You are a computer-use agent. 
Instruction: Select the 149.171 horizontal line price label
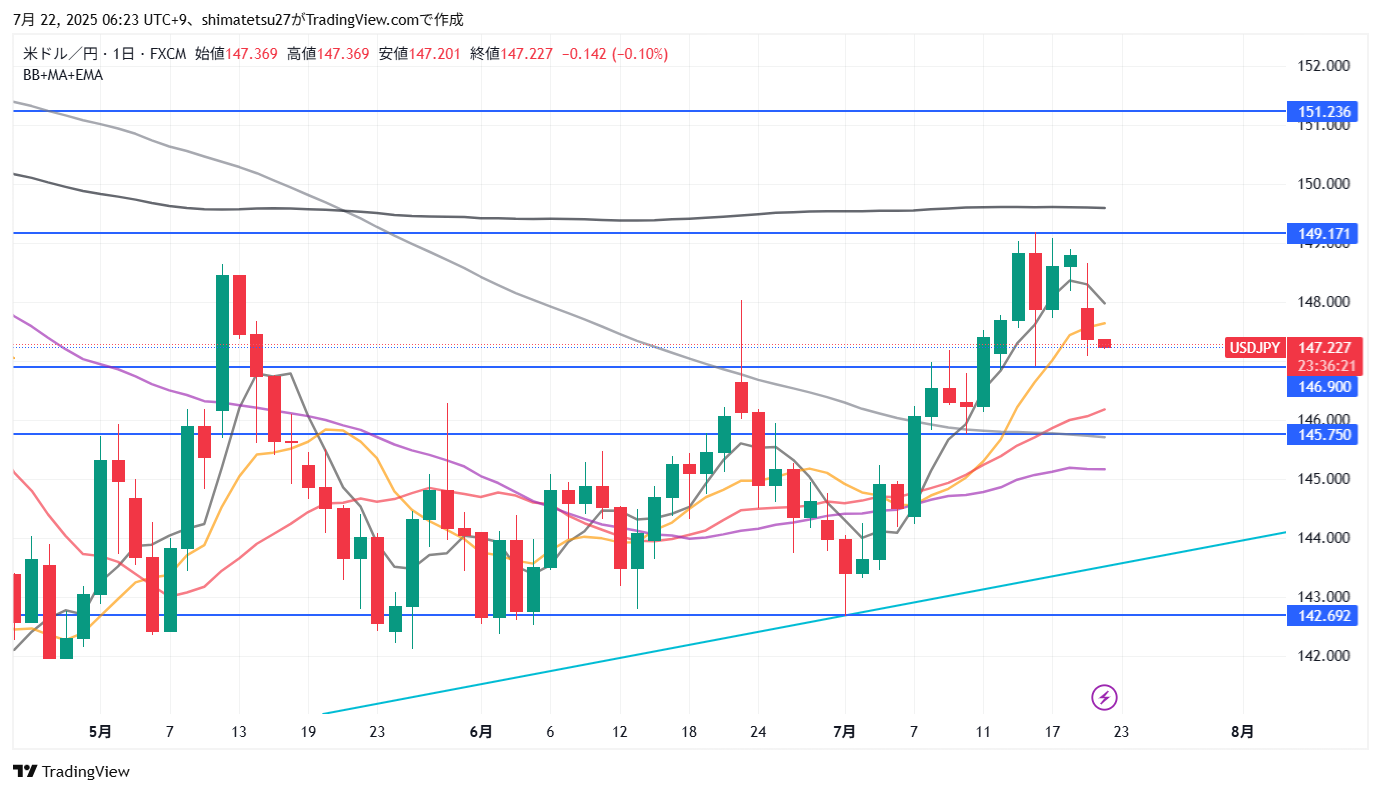pos(1324,233)
